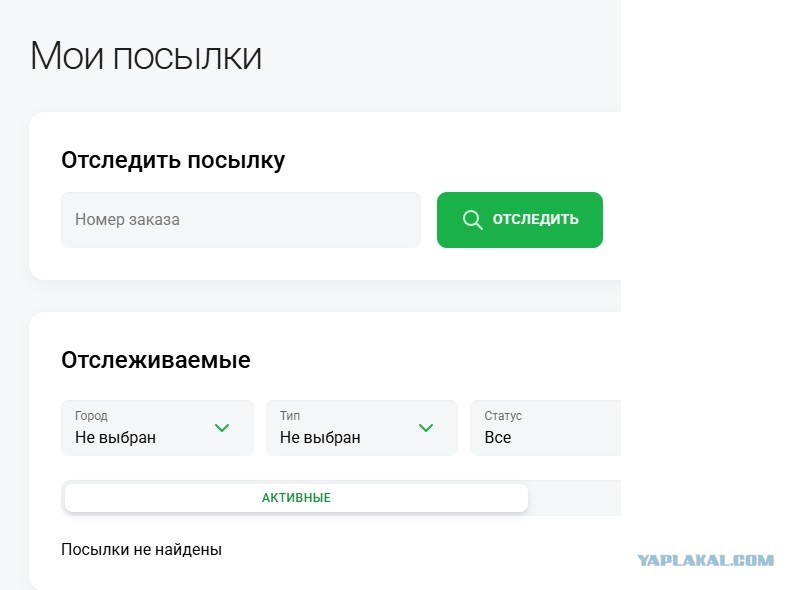
Task: Open the Статус dropdown showing Все
Action: (x=545, y=428)
